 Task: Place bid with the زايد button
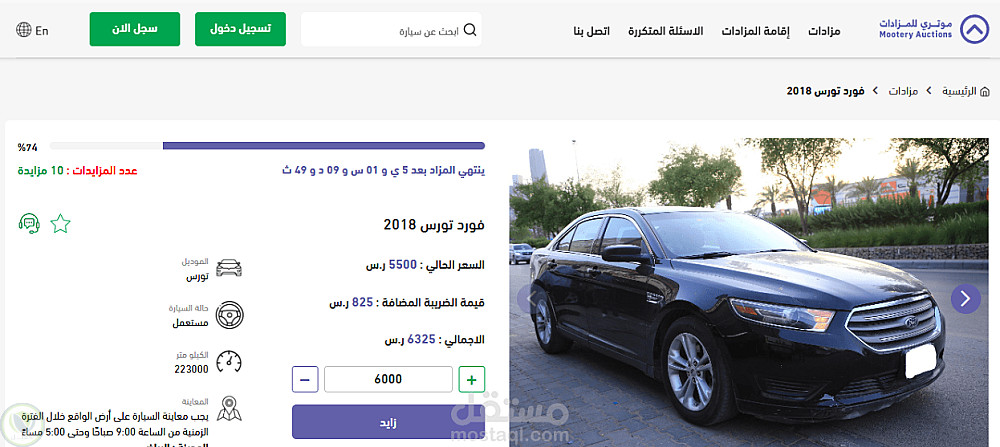[388, 422]
